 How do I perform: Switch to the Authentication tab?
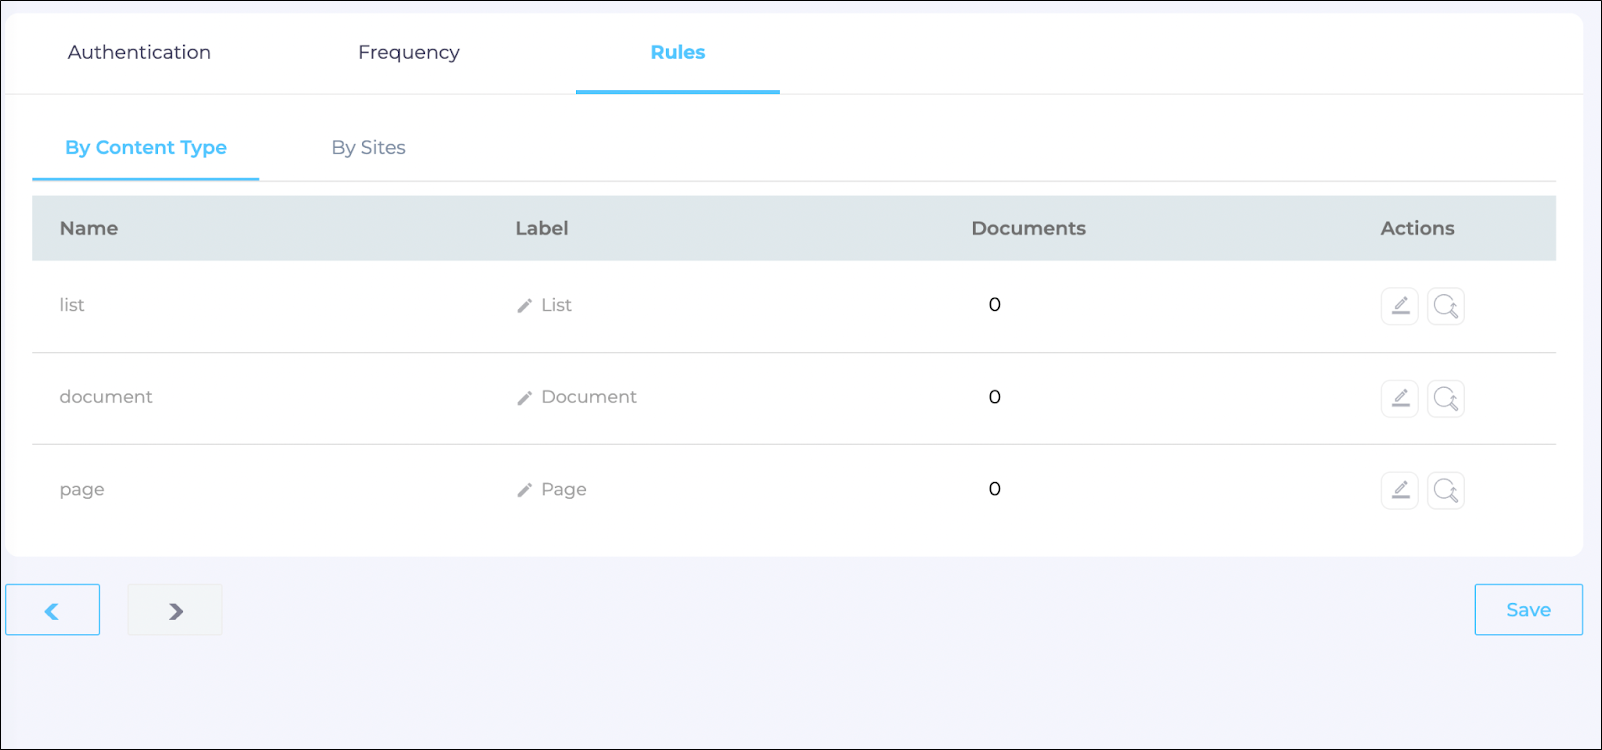pos(139,52)
